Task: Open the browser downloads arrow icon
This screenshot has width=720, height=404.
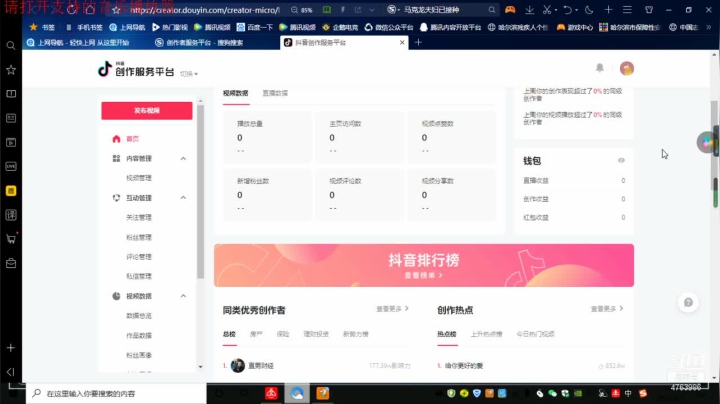Action: point(529,10)
